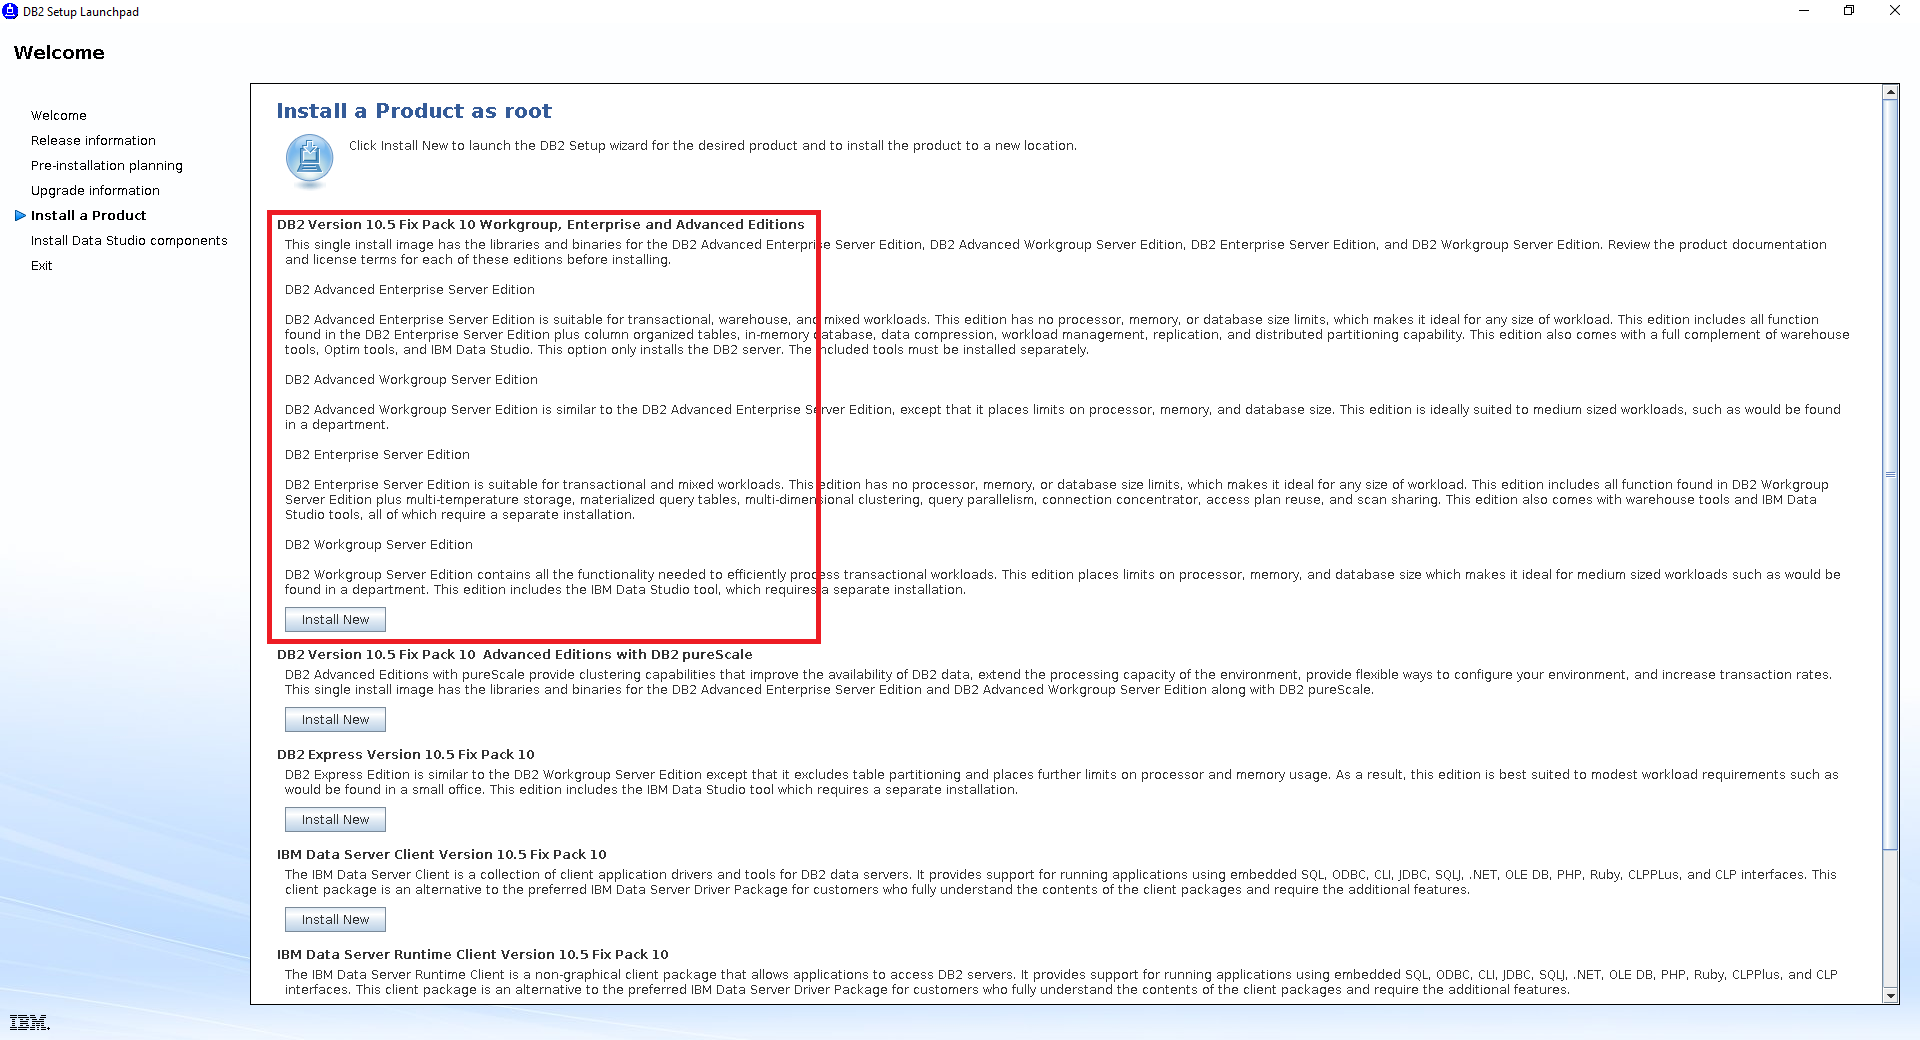Install New for Workgroup, Enterprise and Advanced Editions

coord(335,620)
